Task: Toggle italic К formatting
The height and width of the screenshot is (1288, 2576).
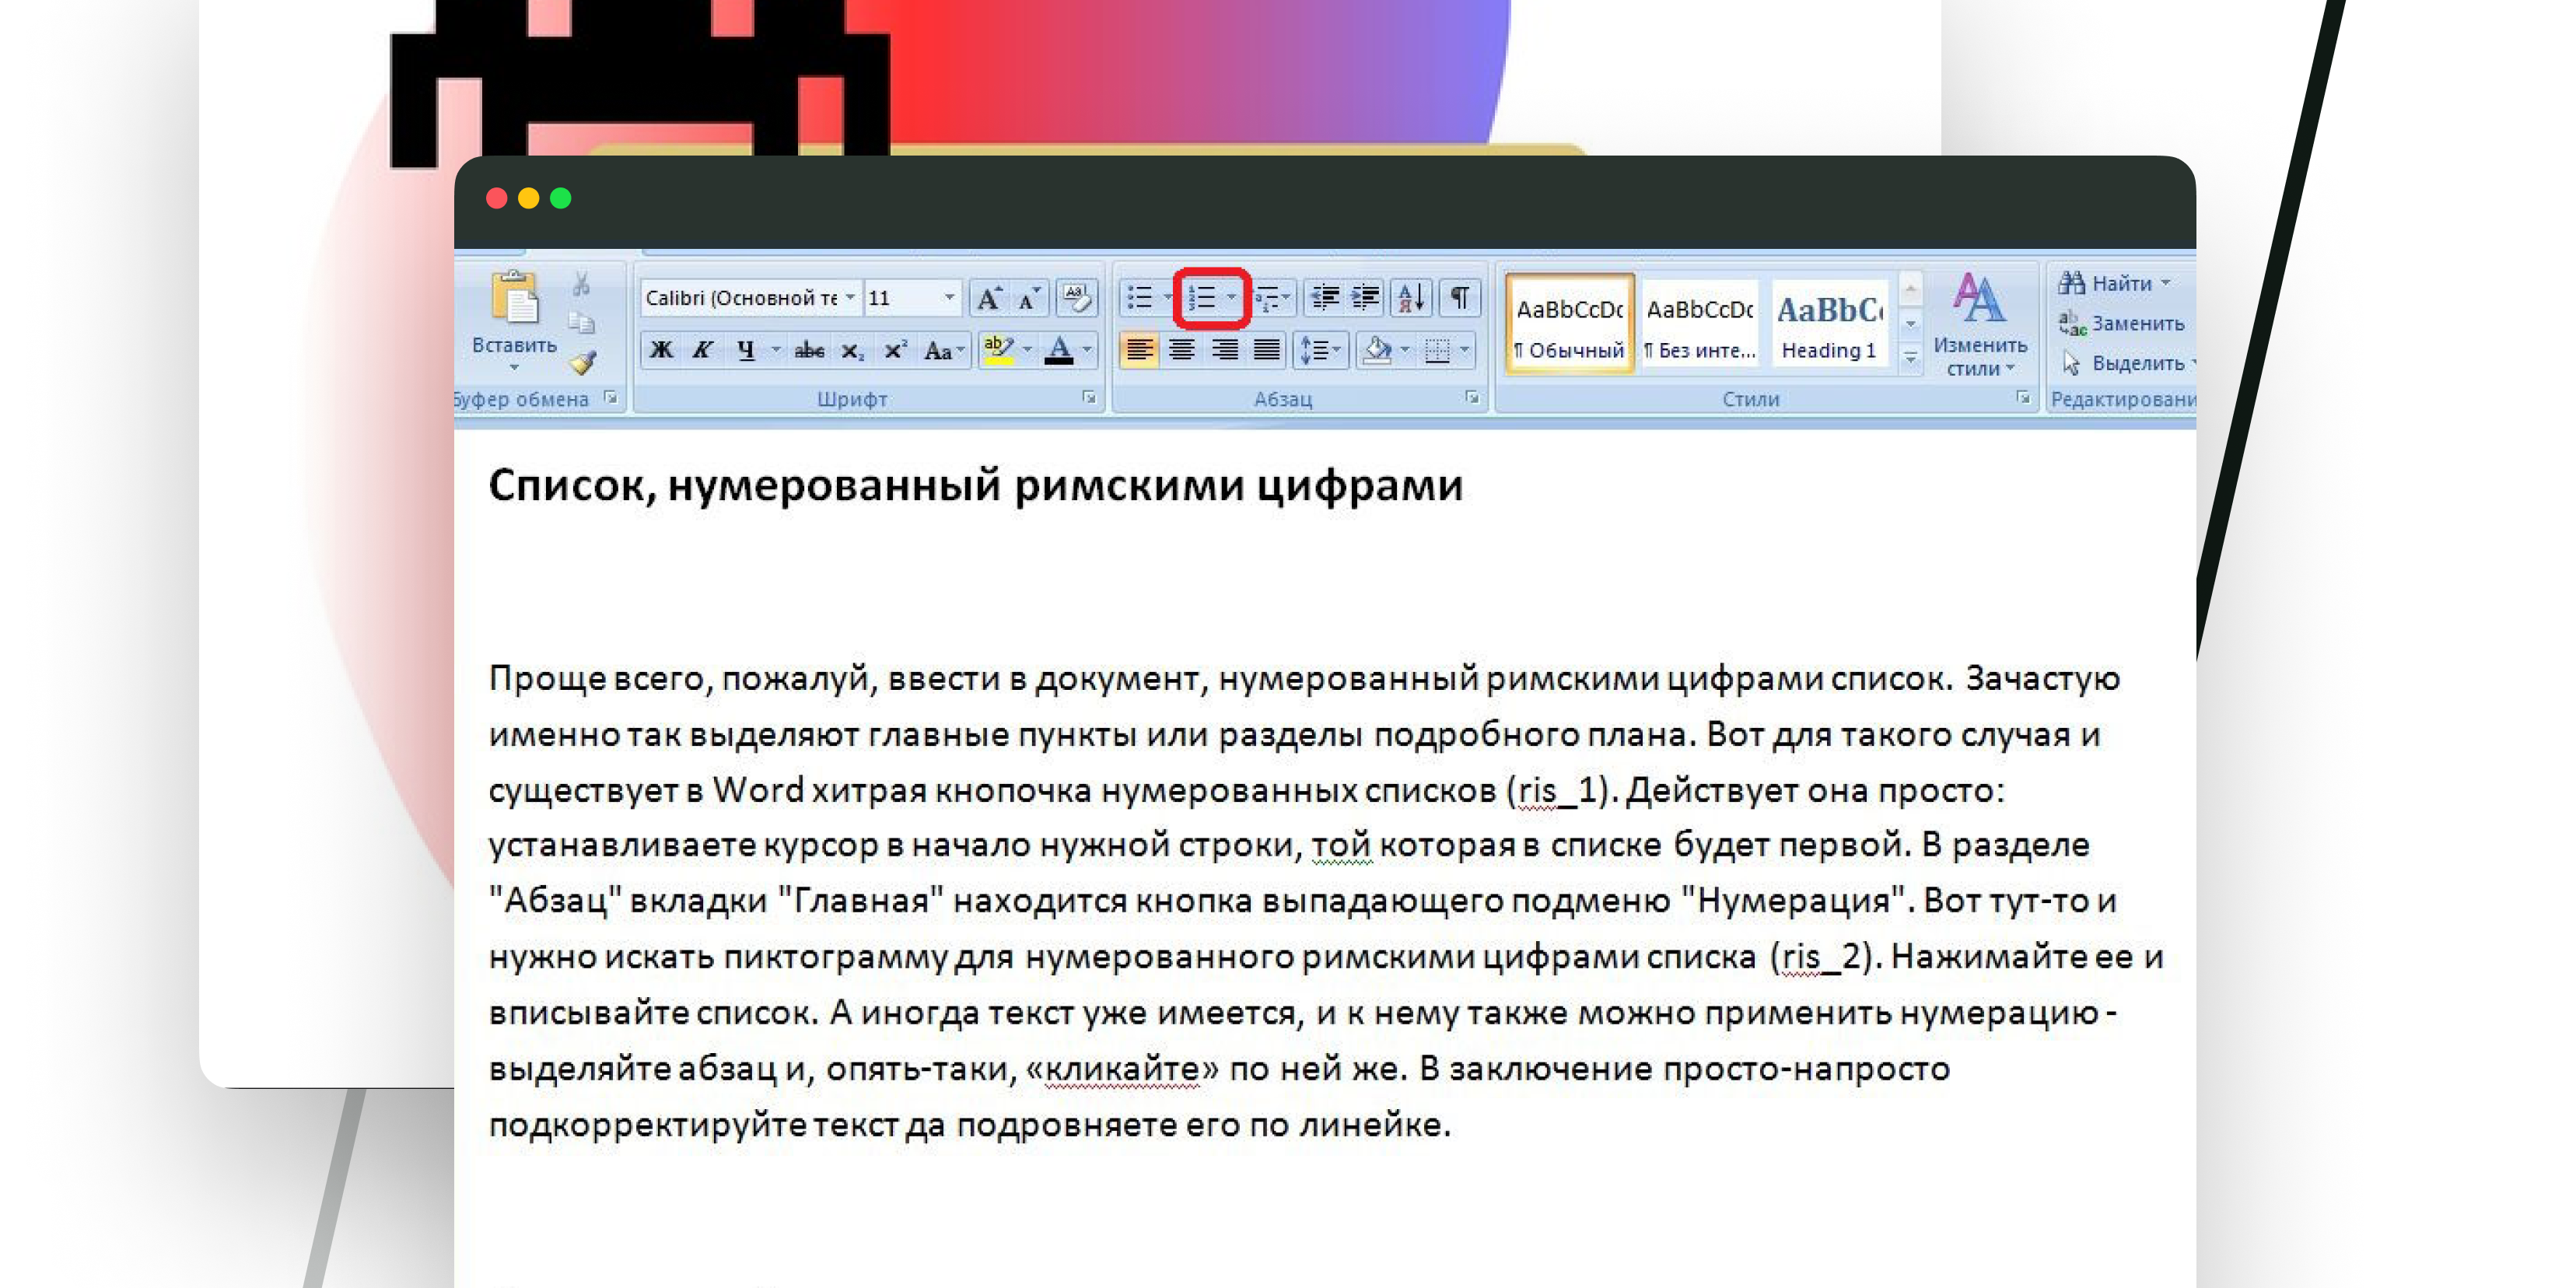Action: tap(703, 350)
